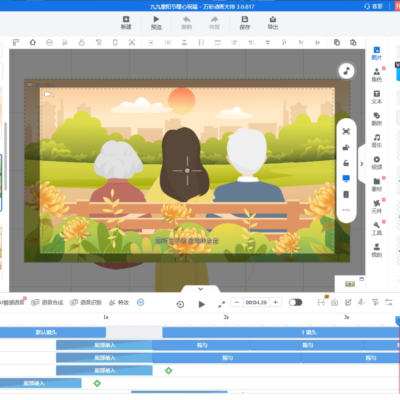Click the 语音合成 speech synthesis button
The width and height of the screenshot is (400, 400).
(47, 302)
